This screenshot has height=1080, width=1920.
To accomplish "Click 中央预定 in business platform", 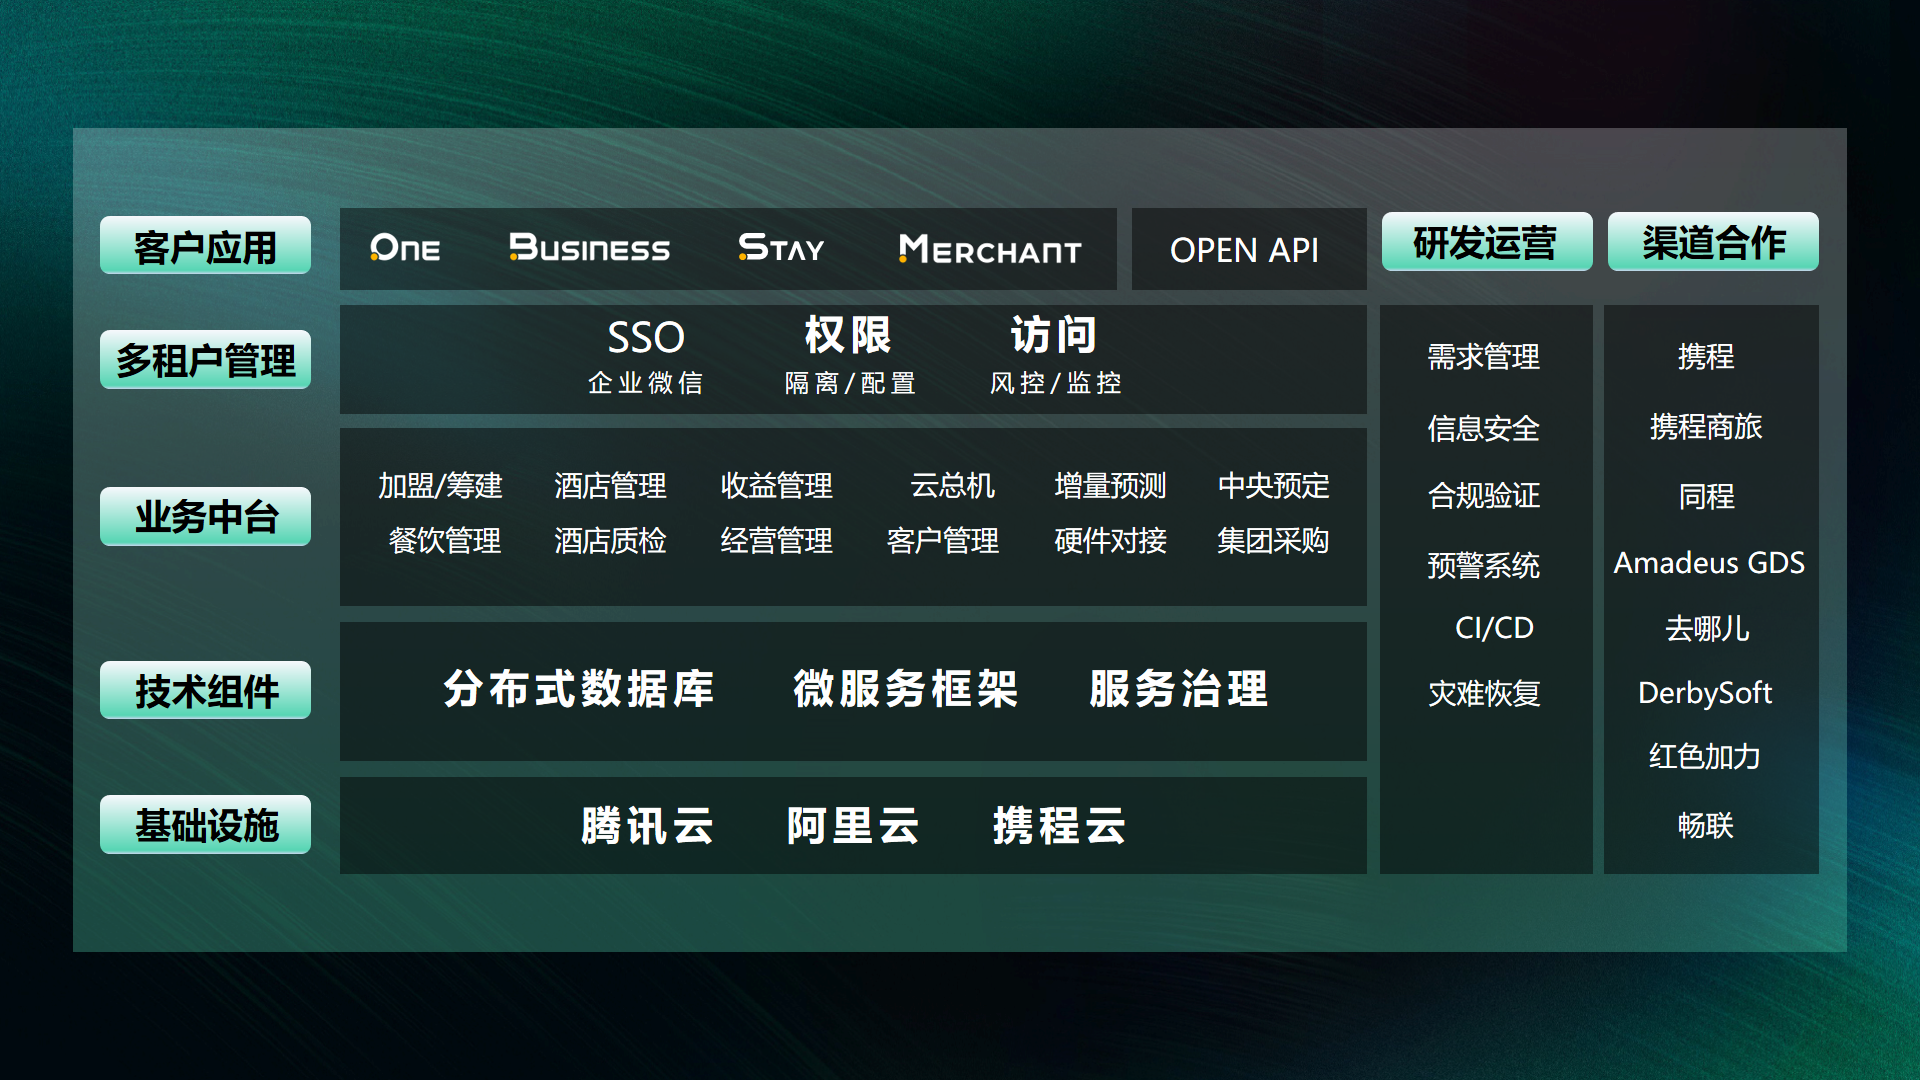I will tap(1273, 486).
